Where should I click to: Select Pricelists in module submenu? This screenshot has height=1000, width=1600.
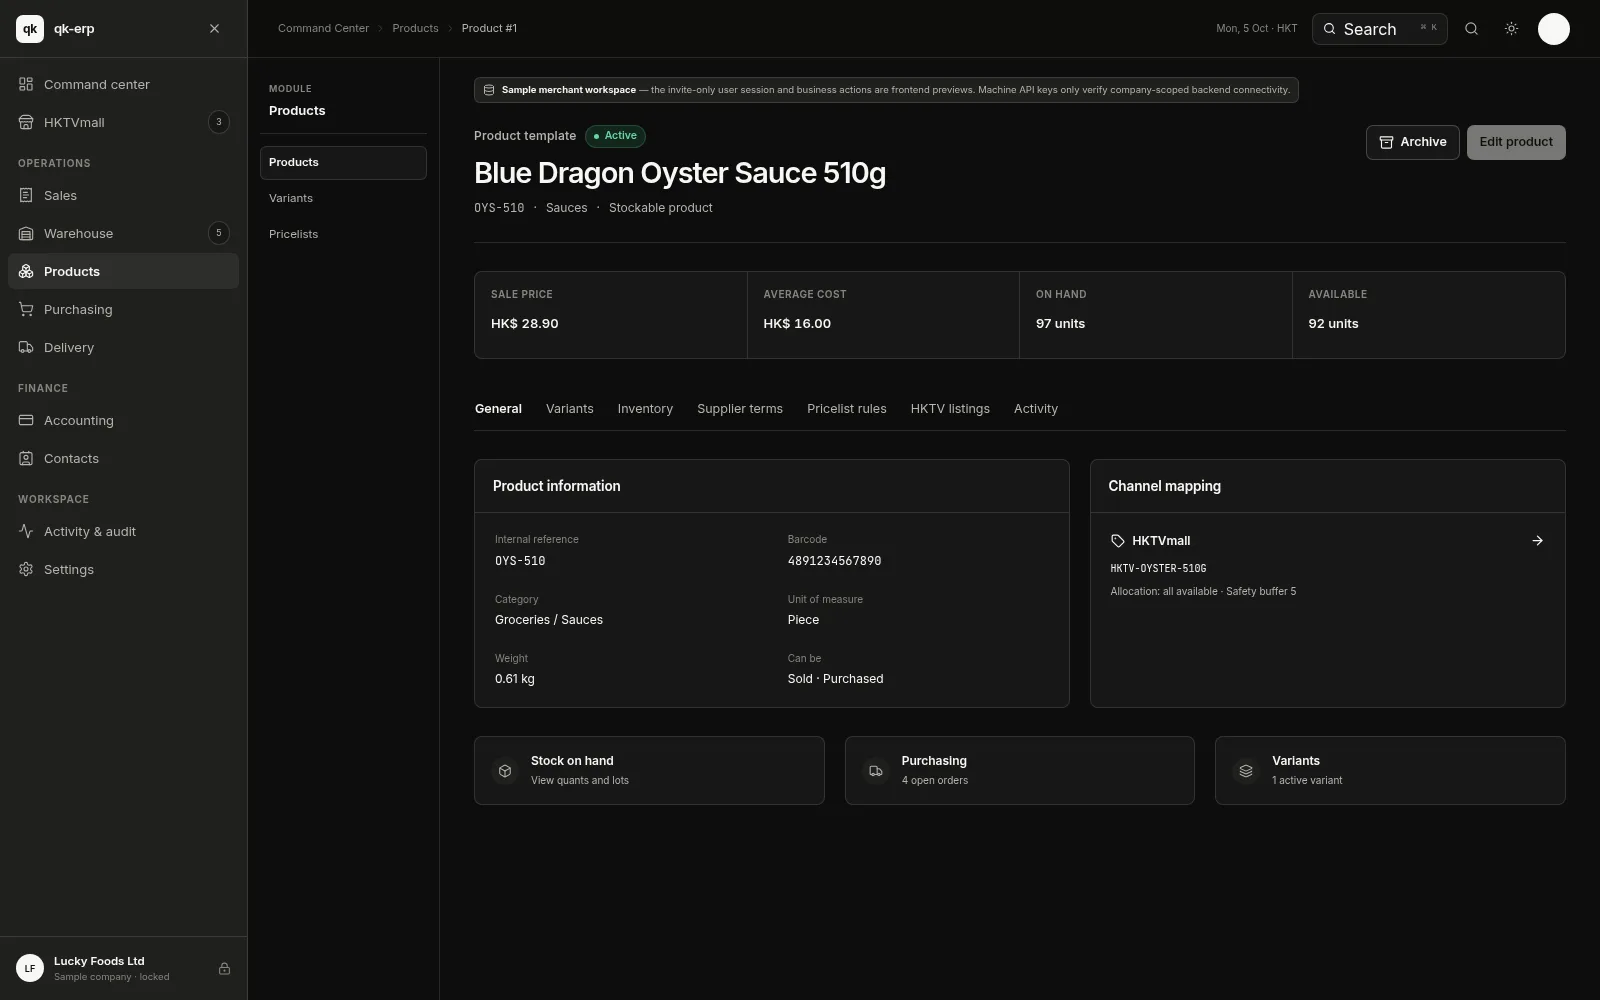[x=343, y=234]
